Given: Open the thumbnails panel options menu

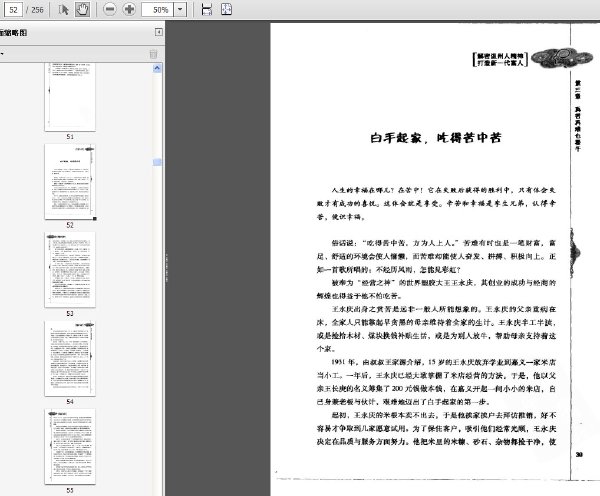Looking at the screenshot, I should pos(2,54).
